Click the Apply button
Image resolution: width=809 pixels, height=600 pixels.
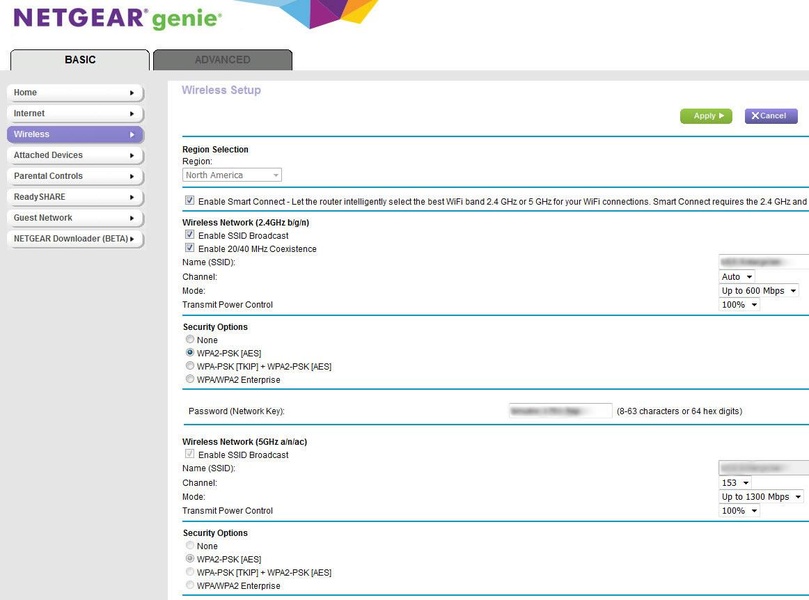click(x=706, y=116)
